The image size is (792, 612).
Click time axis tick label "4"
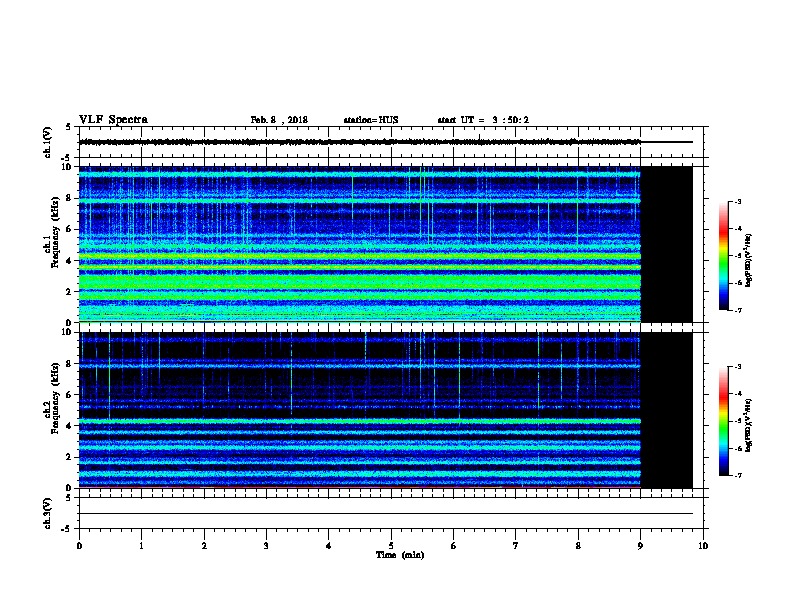tap(328, 545)
